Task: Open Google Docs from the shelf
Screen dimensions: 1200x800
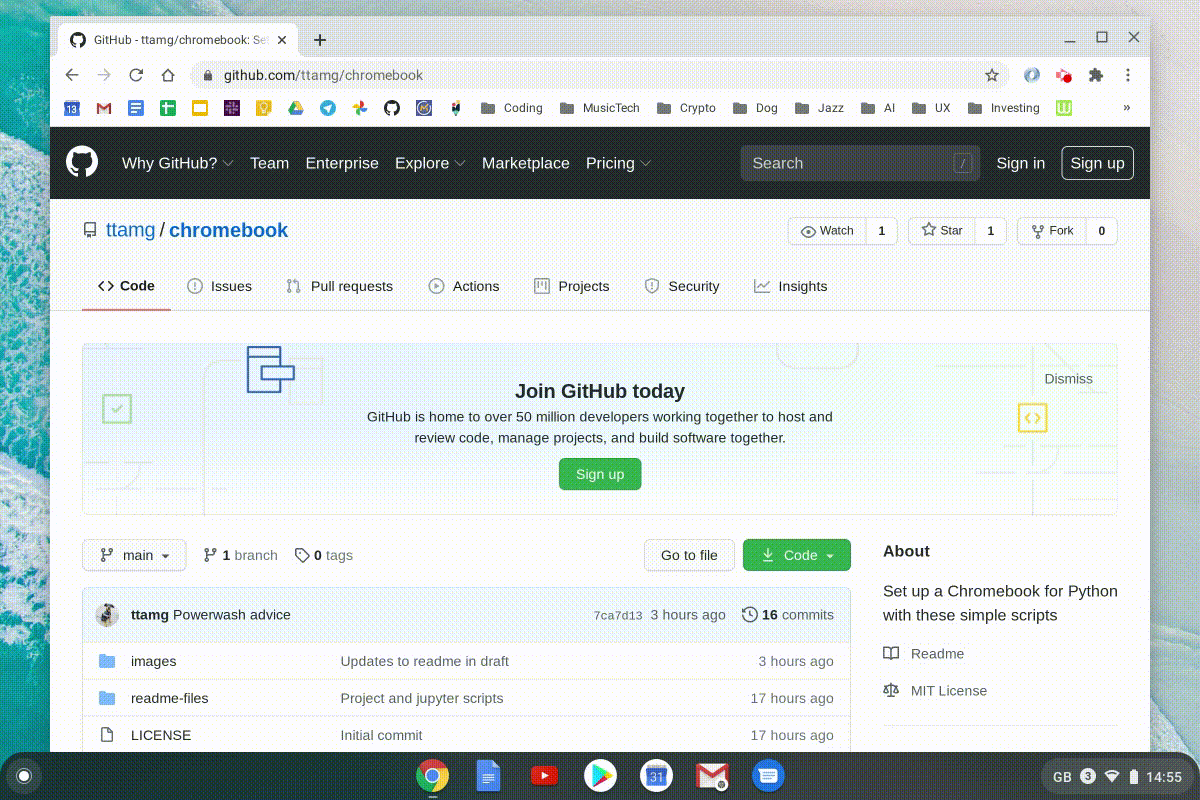Action: [x=488, y=775]
